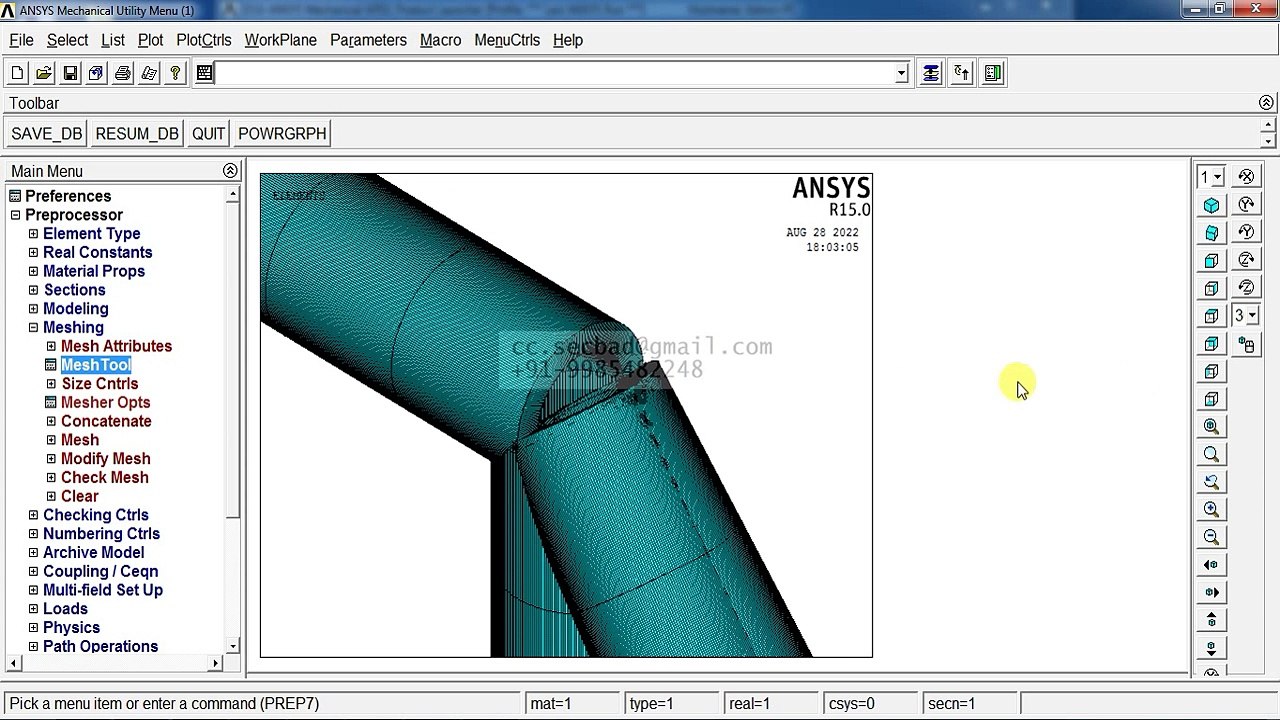The width and height of the screenshot is (1280, 720).
Task: Click the Zoom In plus magnifier
Action: tap(1212, 509)
